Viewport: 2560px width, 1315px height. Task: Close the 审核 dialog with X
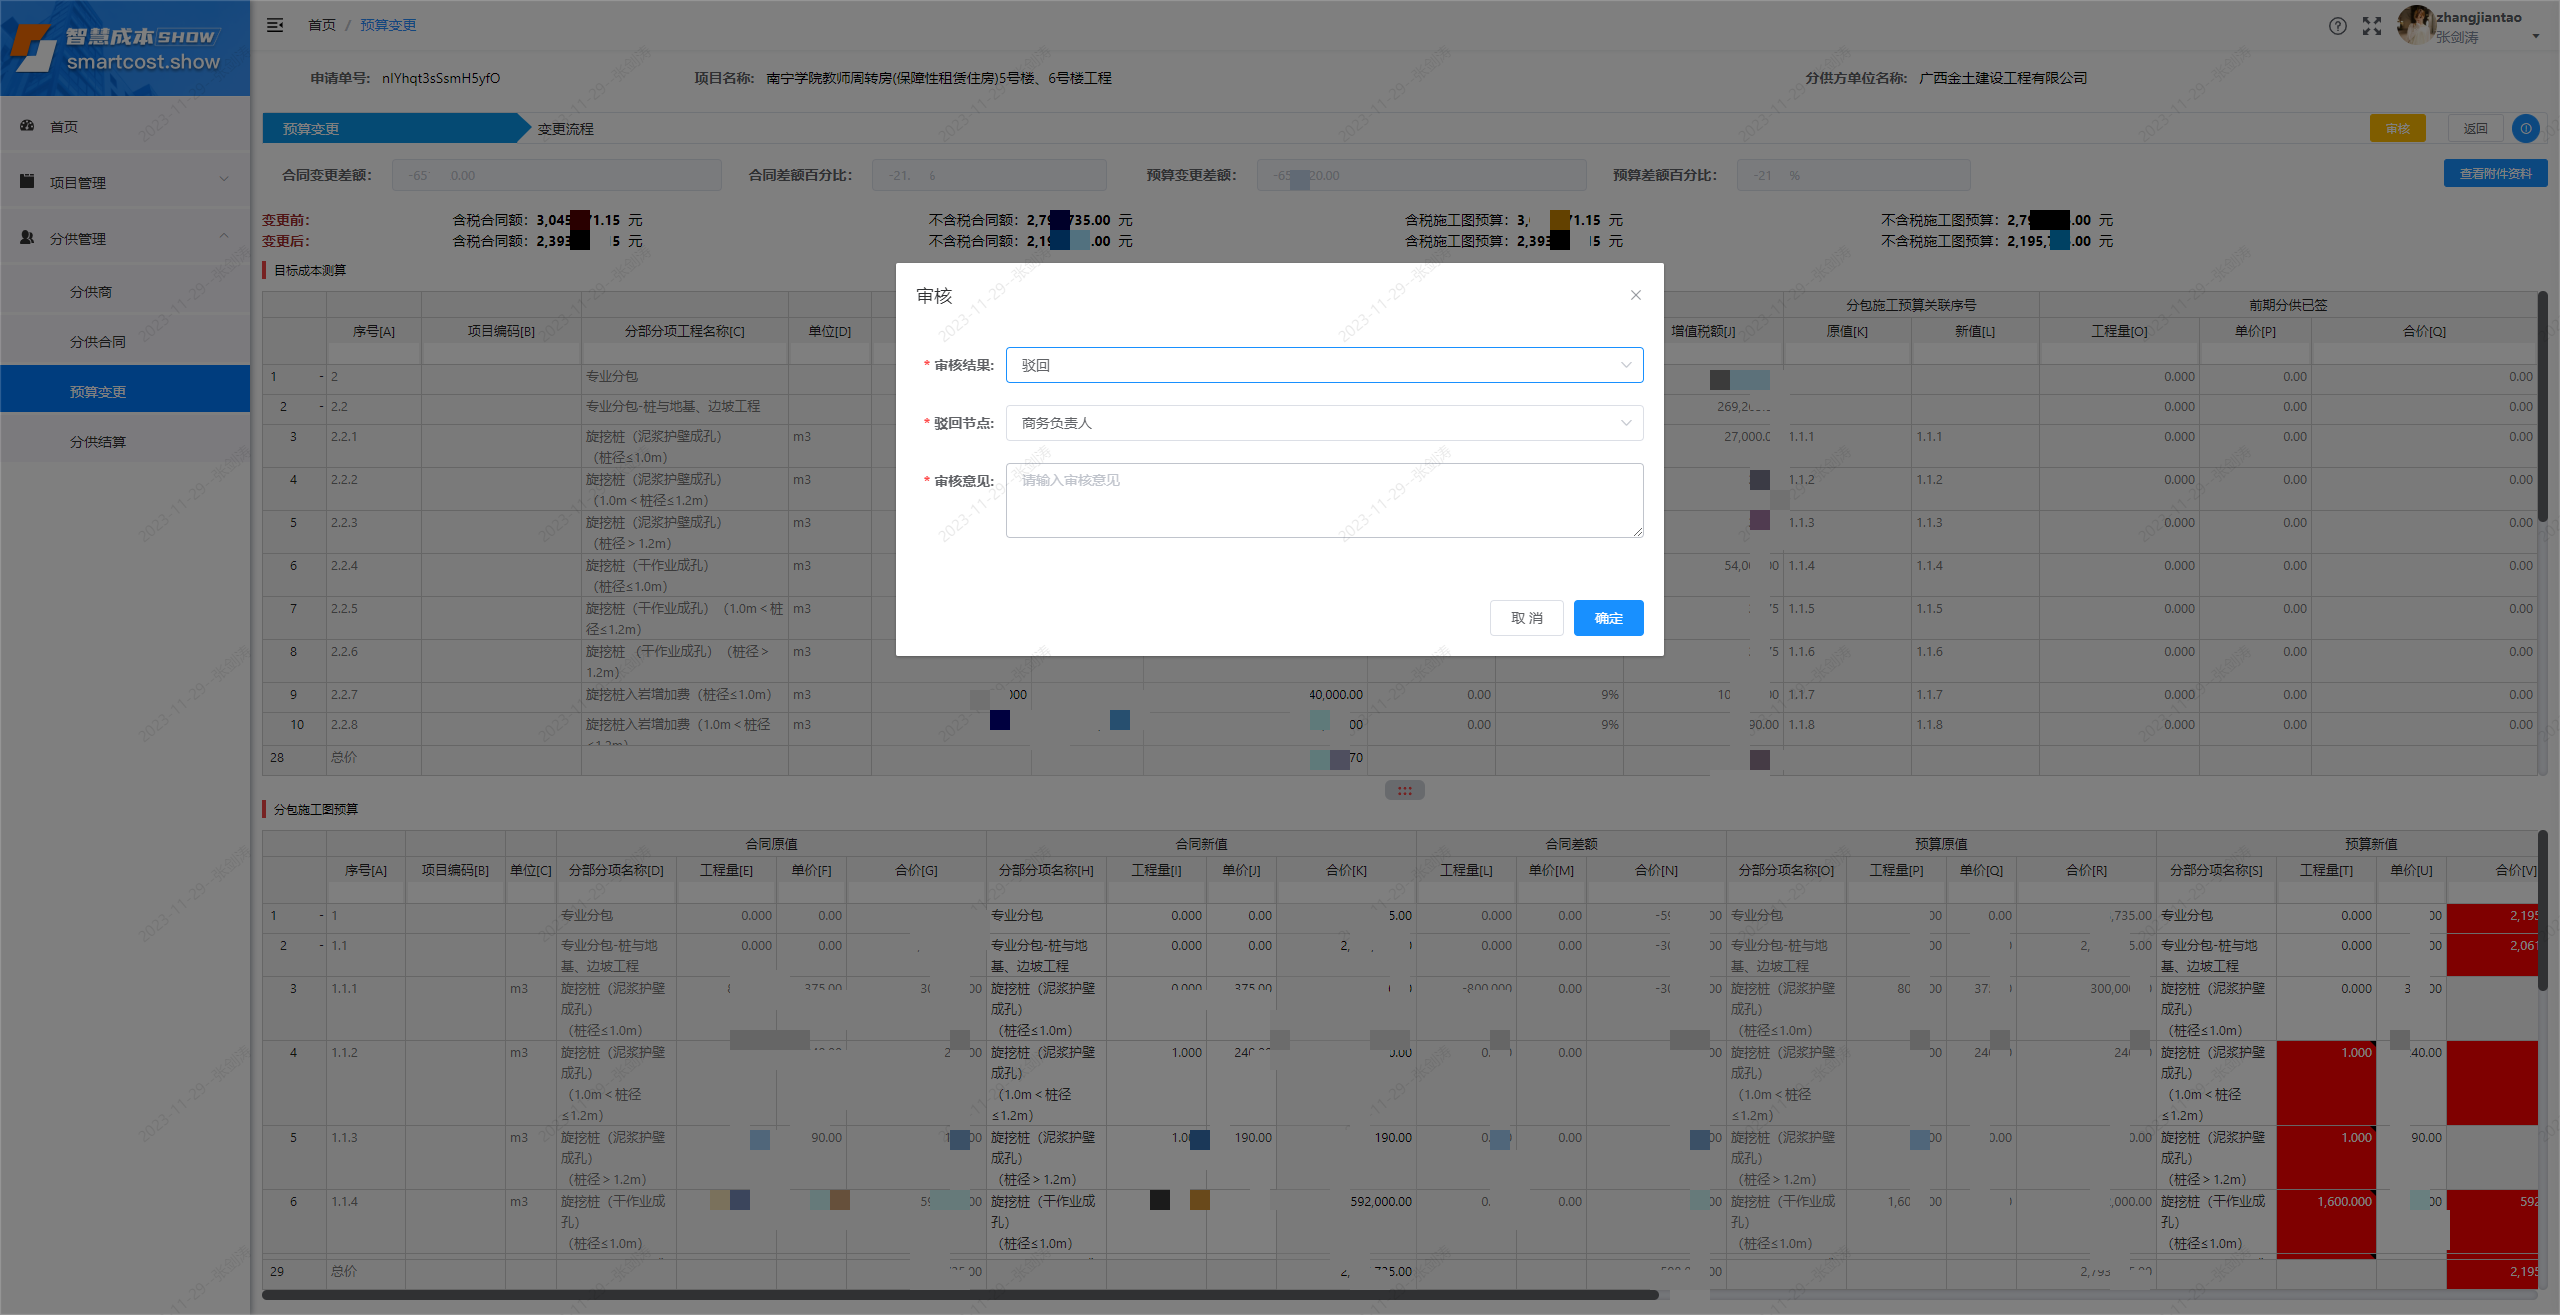pyautogui.click(x=1636, y=295)
